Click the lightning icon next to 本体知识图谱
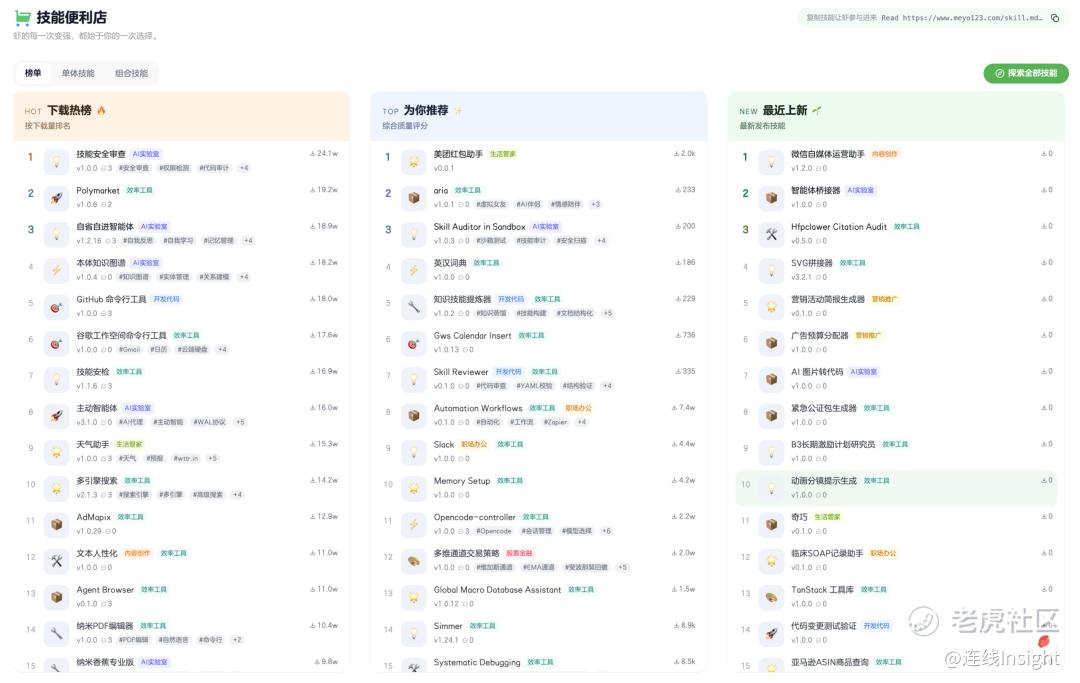The height and width of the screenshot is (683, 1080). (56, 270)
